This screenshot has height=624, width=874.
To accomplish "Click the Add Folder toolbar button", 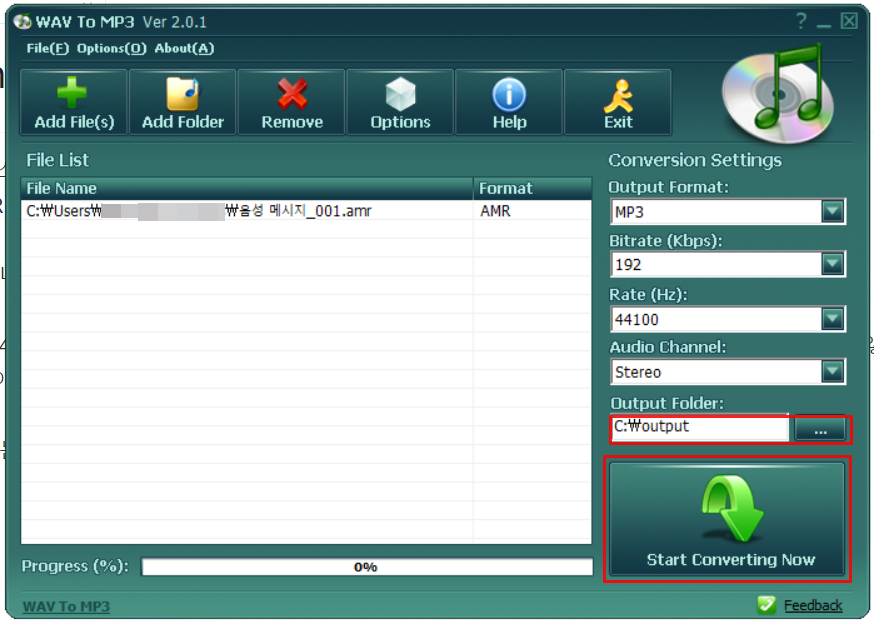I will (x=182, y=103).
